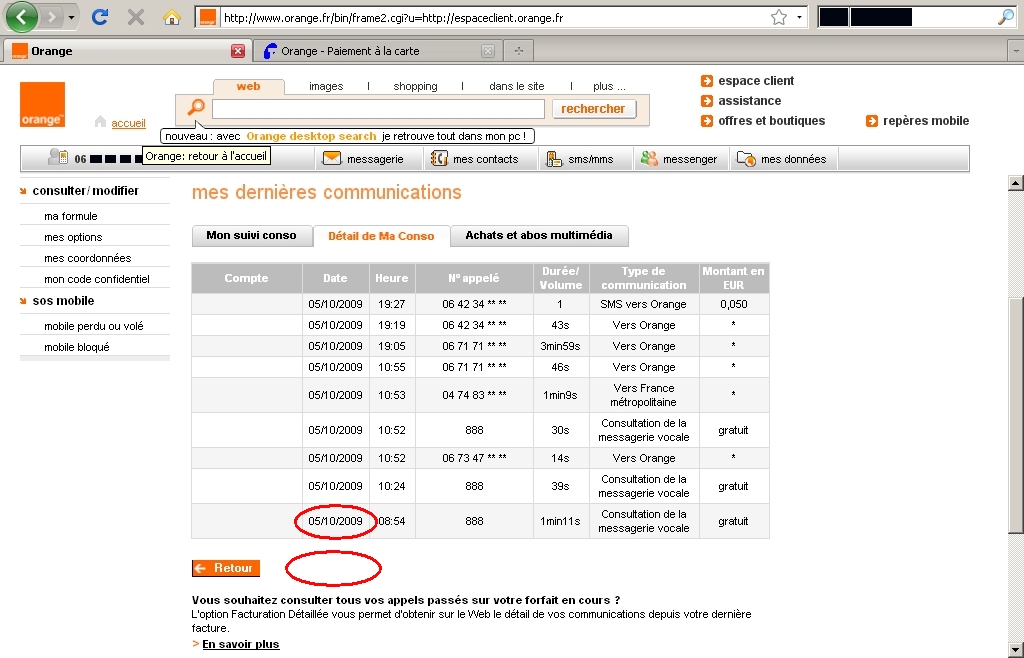1024x658 pixels.
Task: Open mon code confidentiel in sidebar
Action: (97, 279)
